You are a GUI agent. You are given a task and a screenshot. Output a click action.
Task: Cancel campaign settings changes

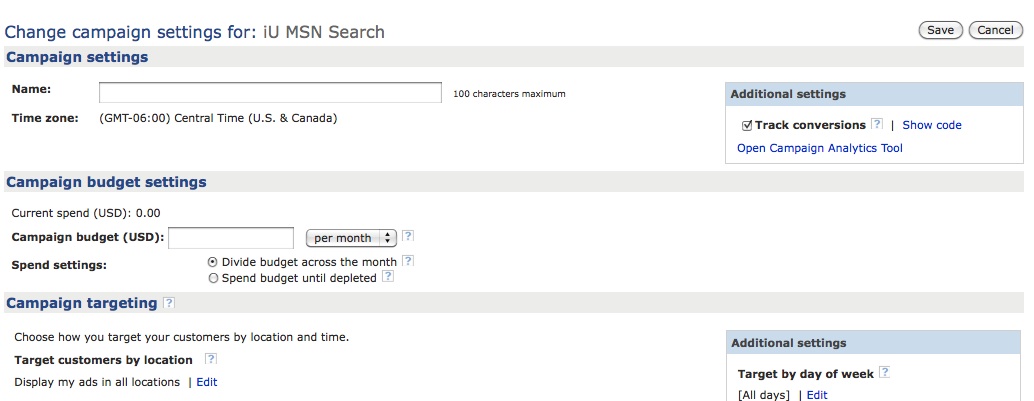click(995, 30)
